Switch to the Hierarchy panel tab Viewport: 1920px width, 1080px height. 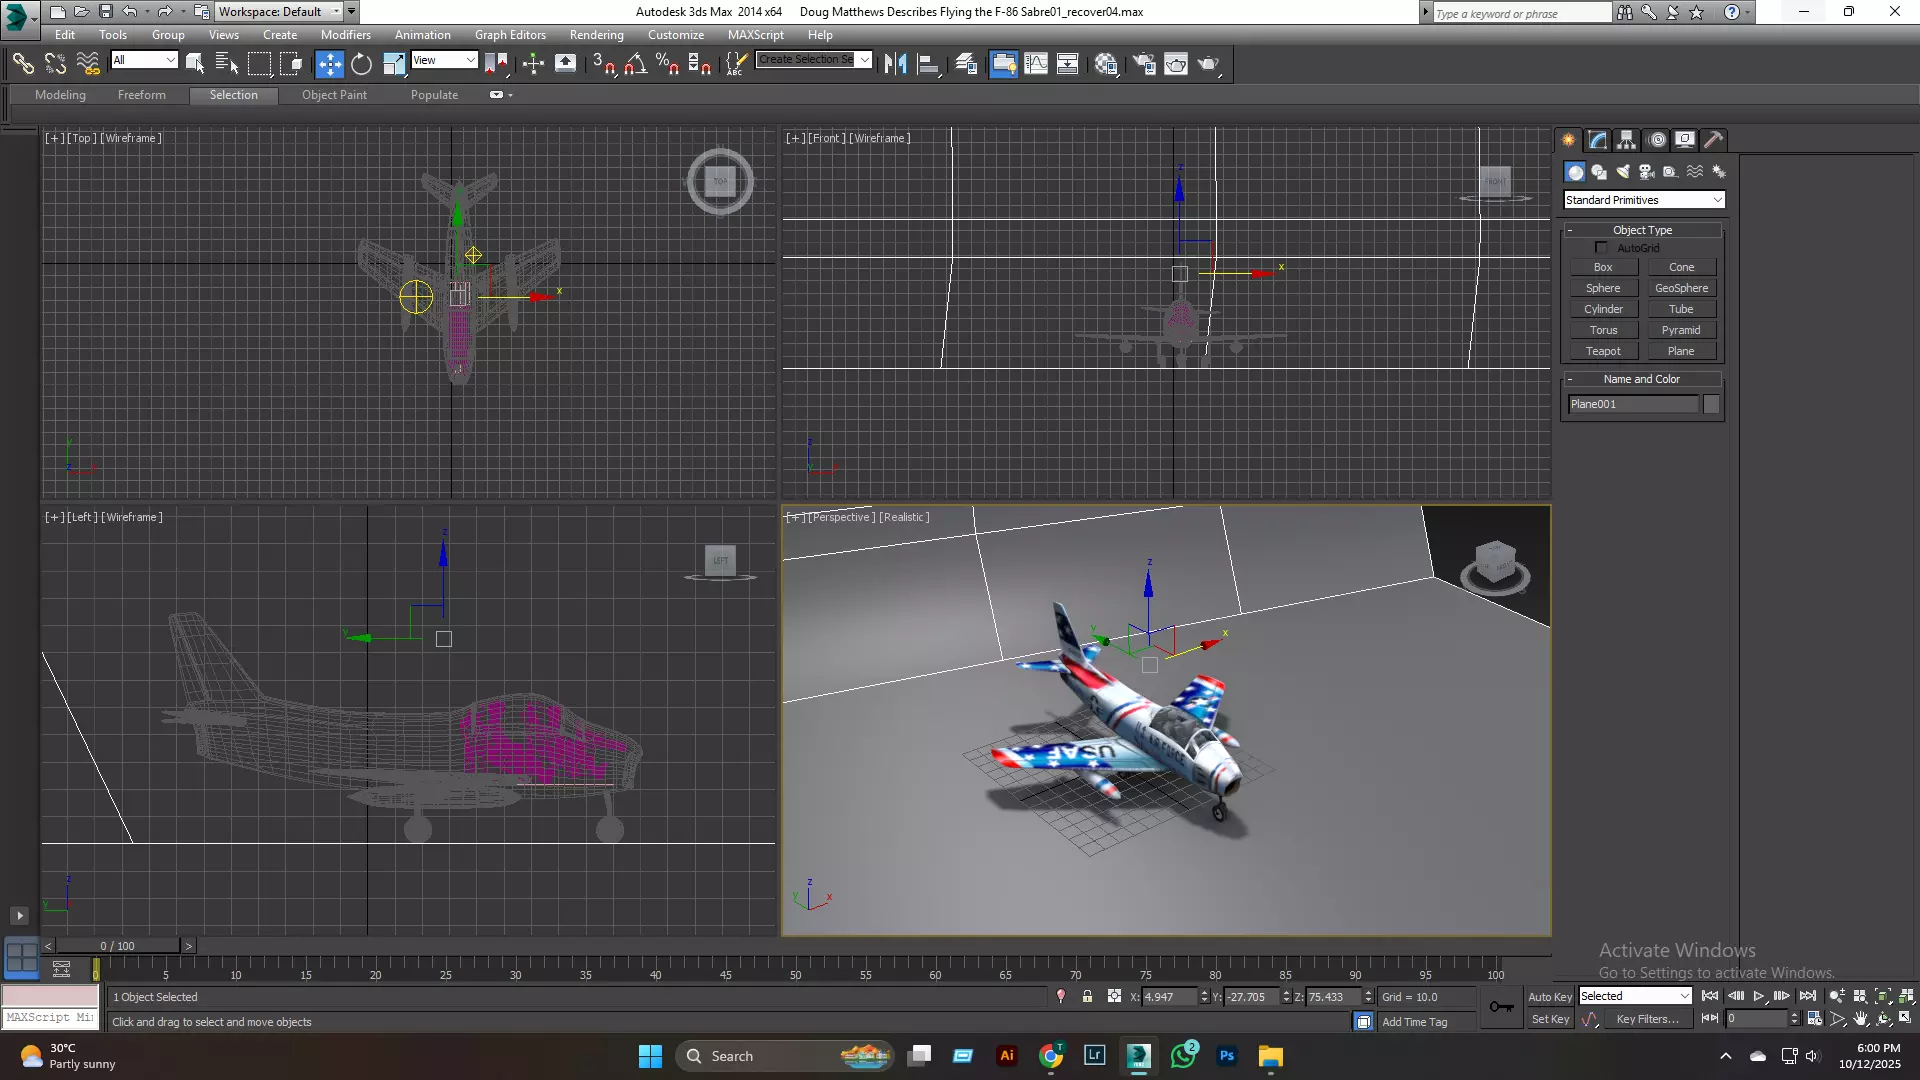1627,140
